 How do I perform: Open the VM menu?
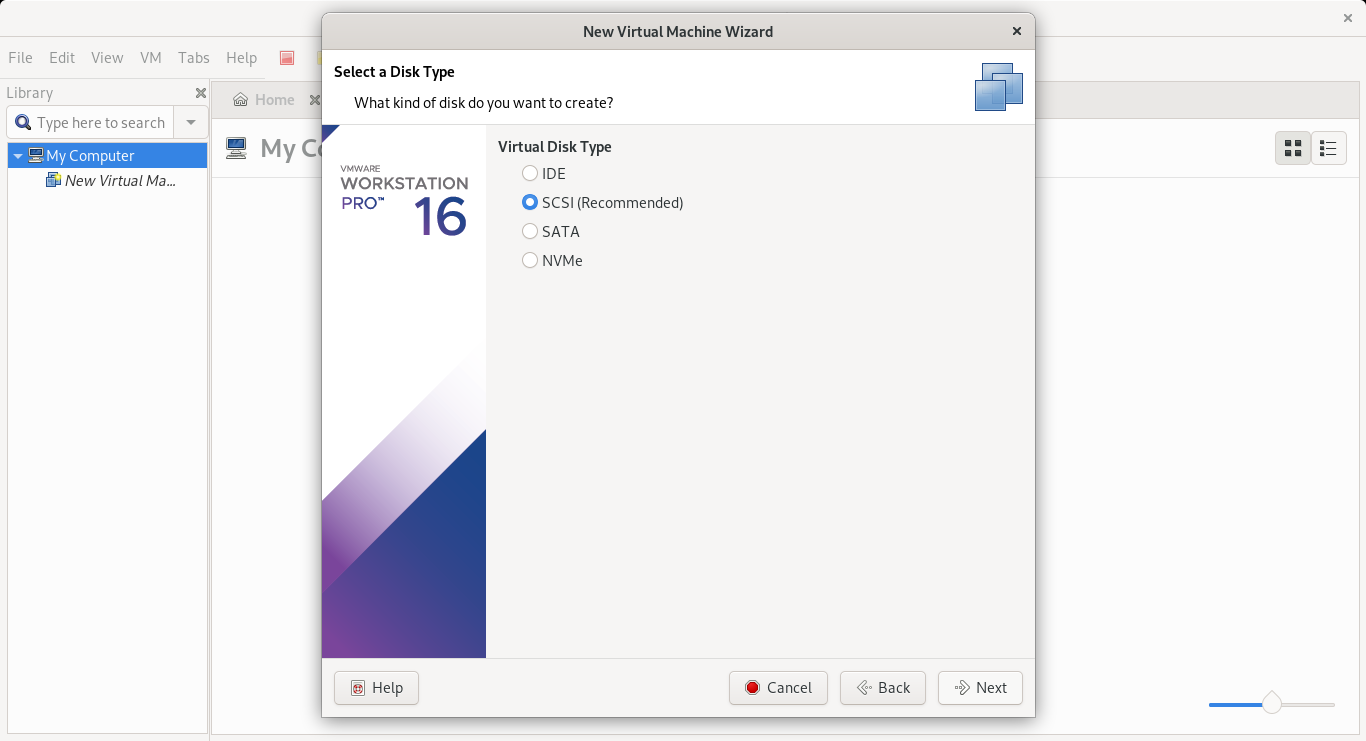coord(151,58)
